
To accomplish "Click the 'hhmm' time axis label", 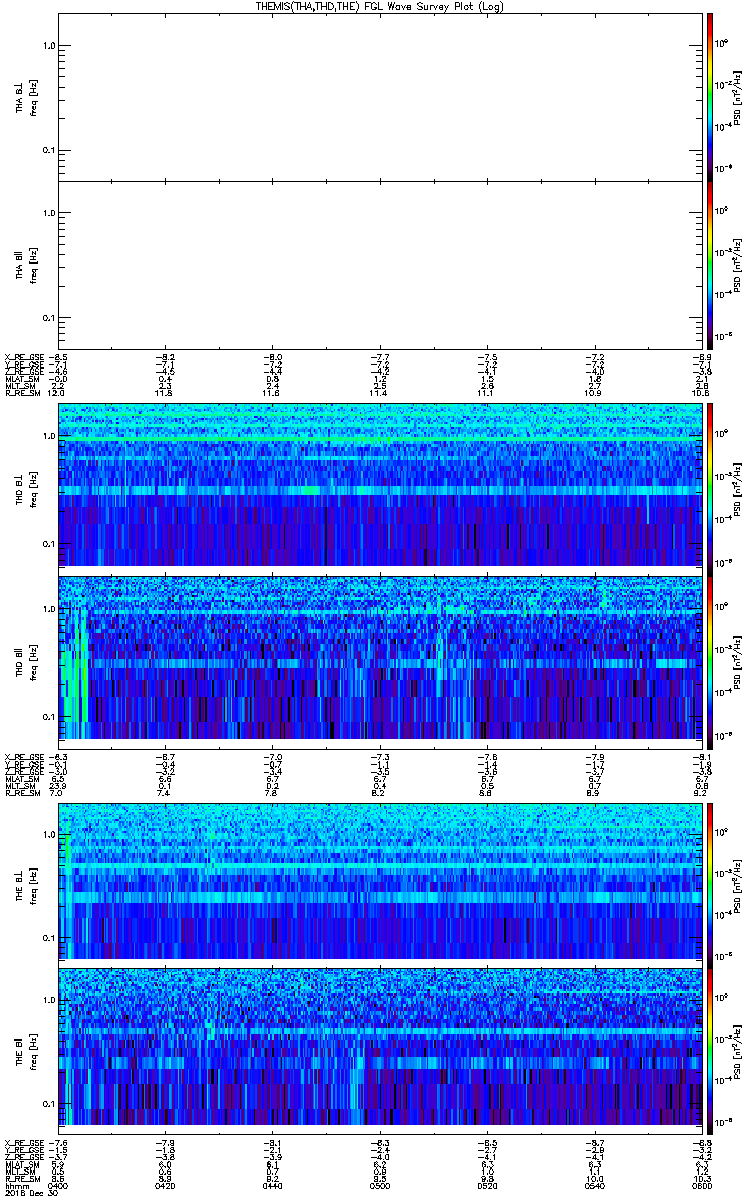I will point(16,1186).
